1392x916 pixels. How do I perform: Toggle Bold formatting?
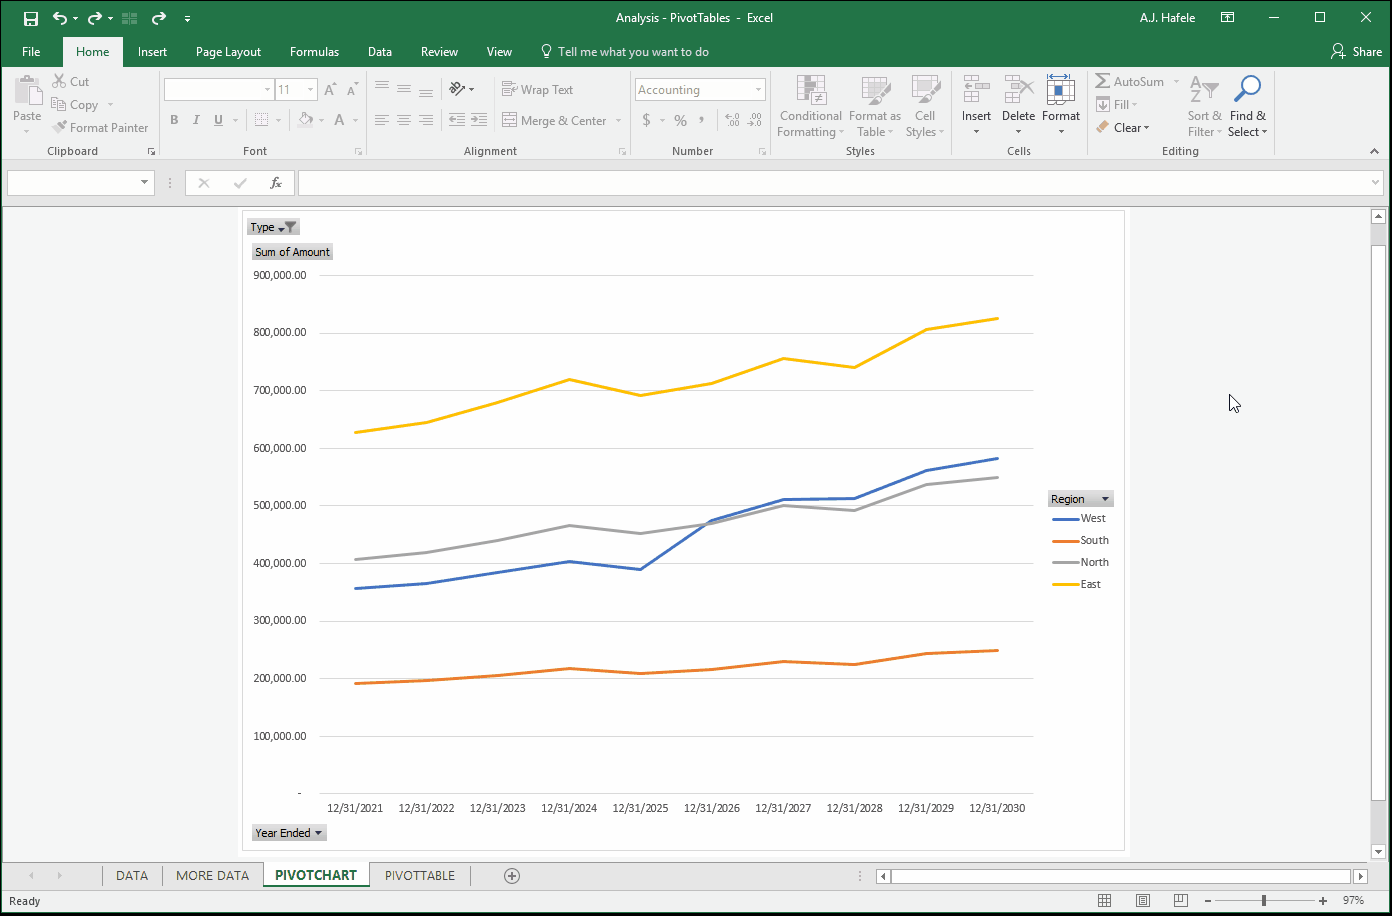pos(174,120)
